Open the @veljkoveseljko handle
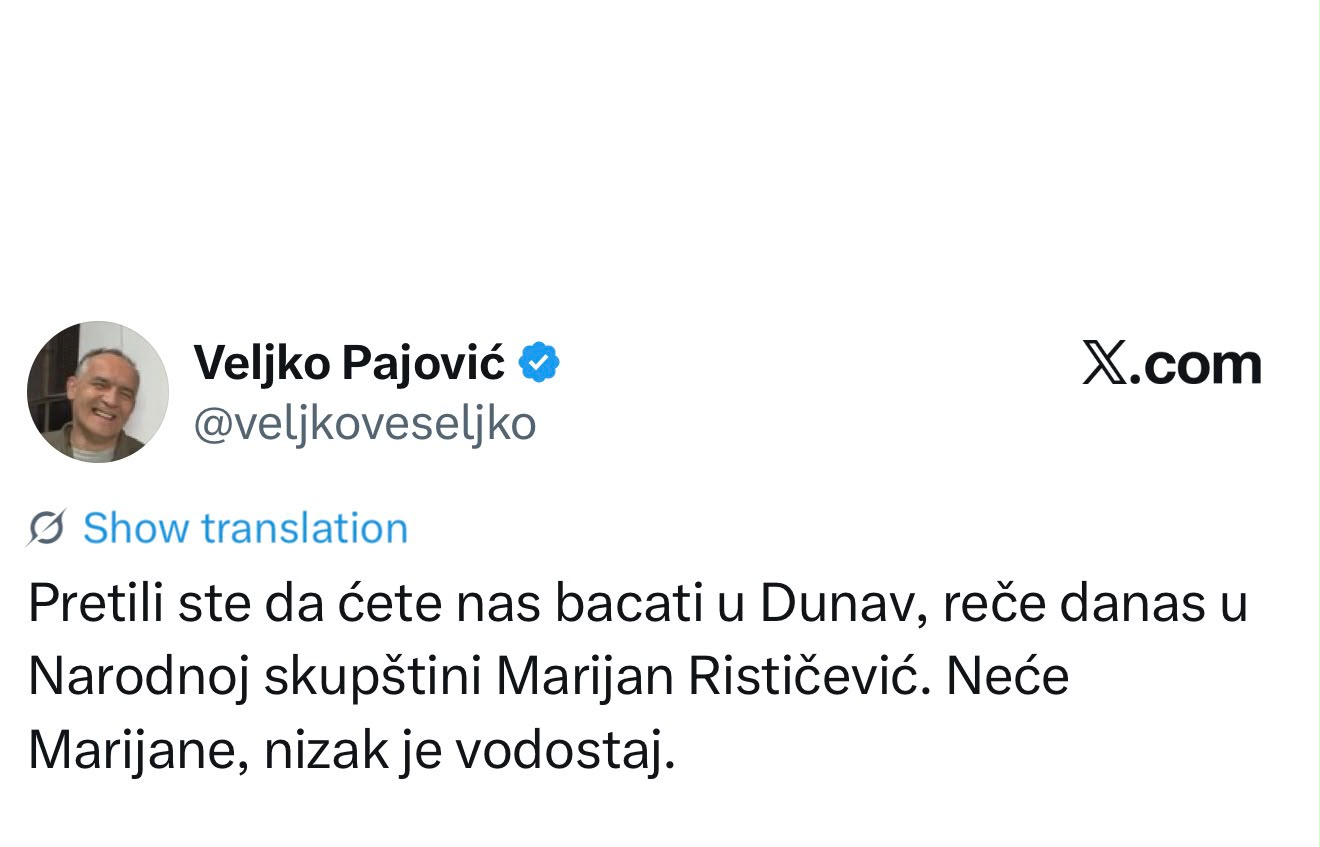Screen dimensions: 1320x847 [364, 425]
